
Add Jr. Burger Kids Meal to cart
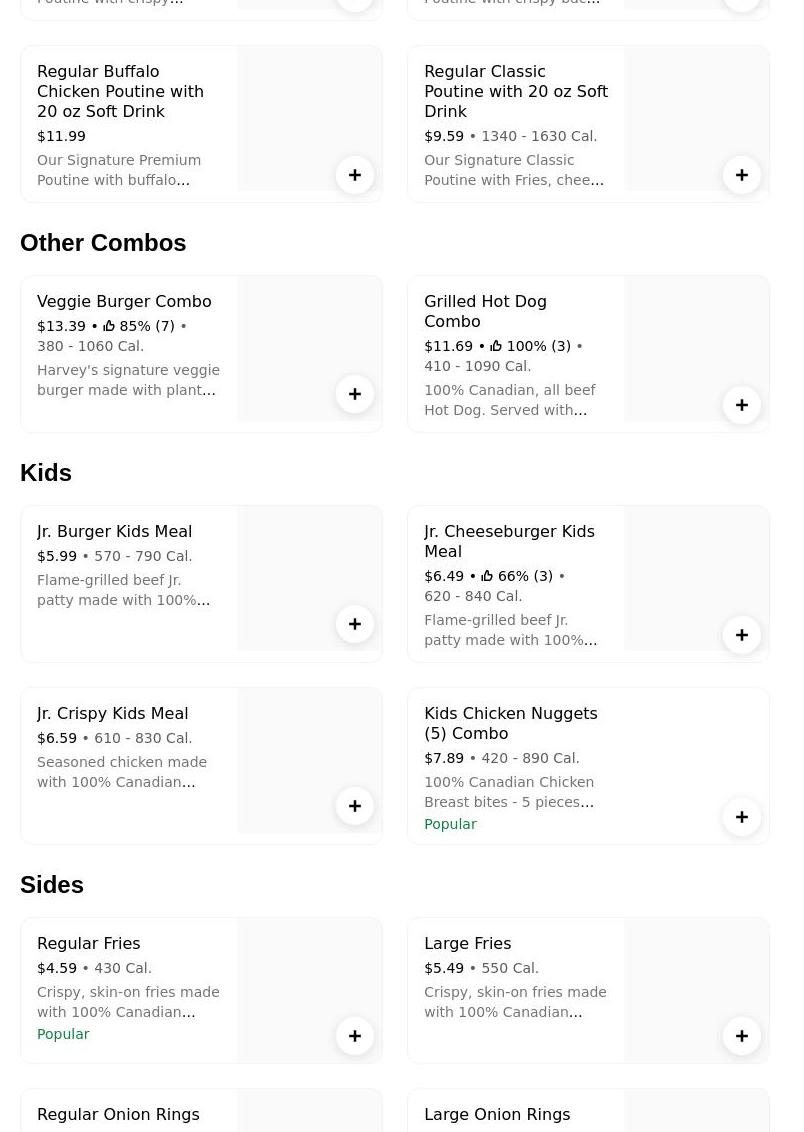(x=355, y=624)
